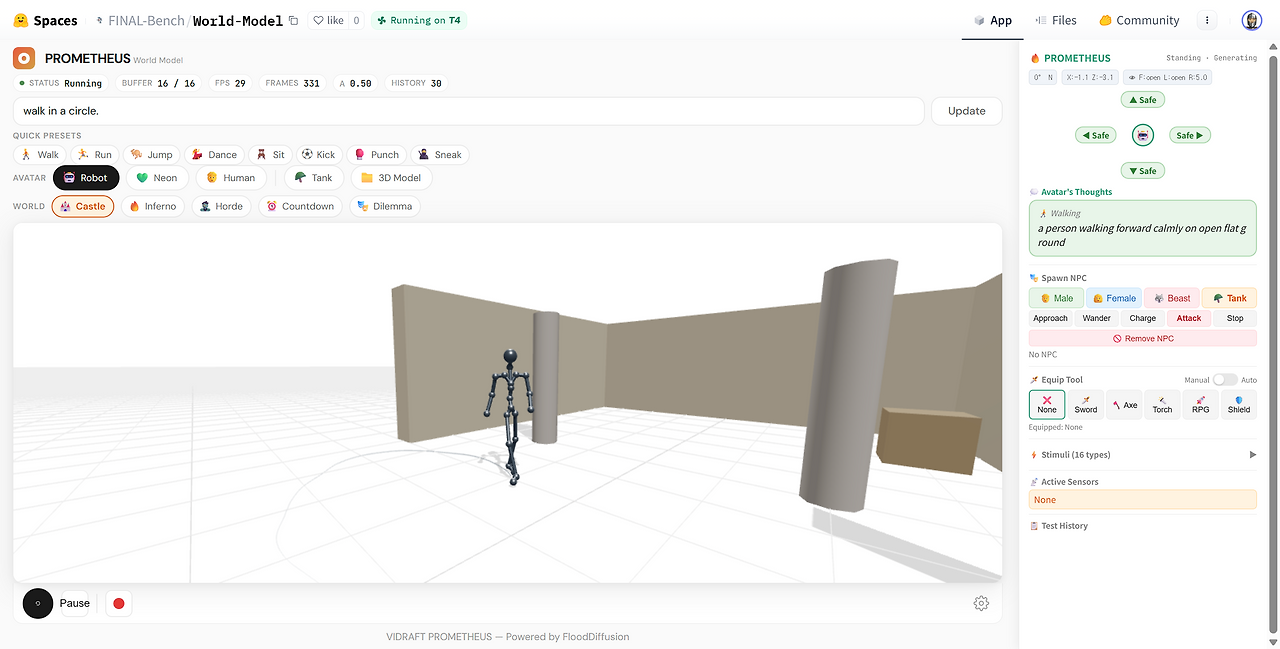
Task: Click the red record button
Action: (x=119, y=603)
